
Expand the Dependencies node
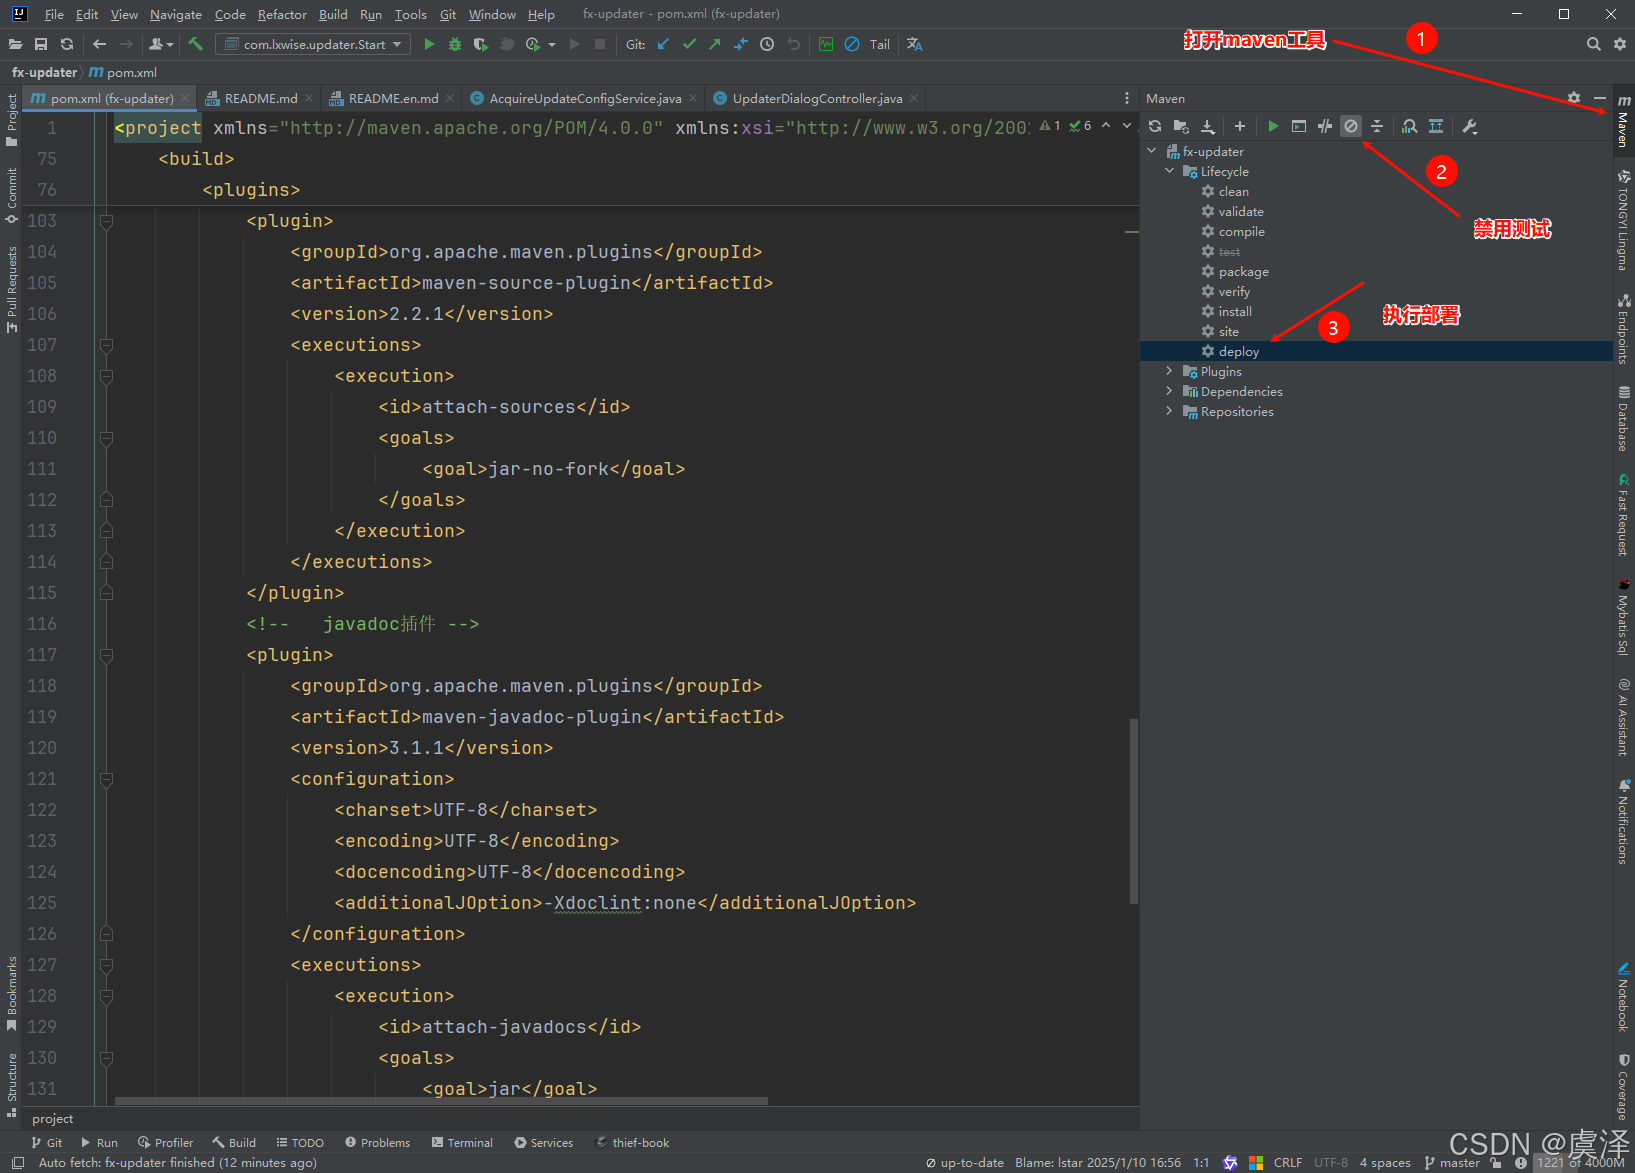(x=1170, y=391)
